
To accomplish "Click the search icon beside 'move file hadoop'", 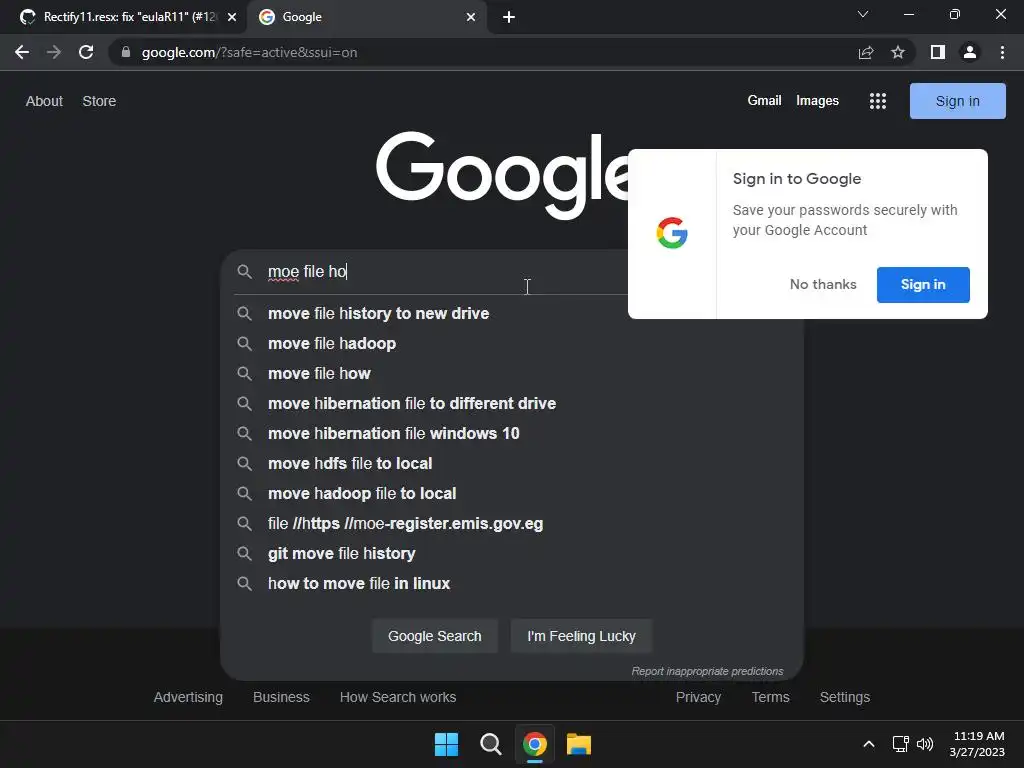I will [x=244, y=344].
